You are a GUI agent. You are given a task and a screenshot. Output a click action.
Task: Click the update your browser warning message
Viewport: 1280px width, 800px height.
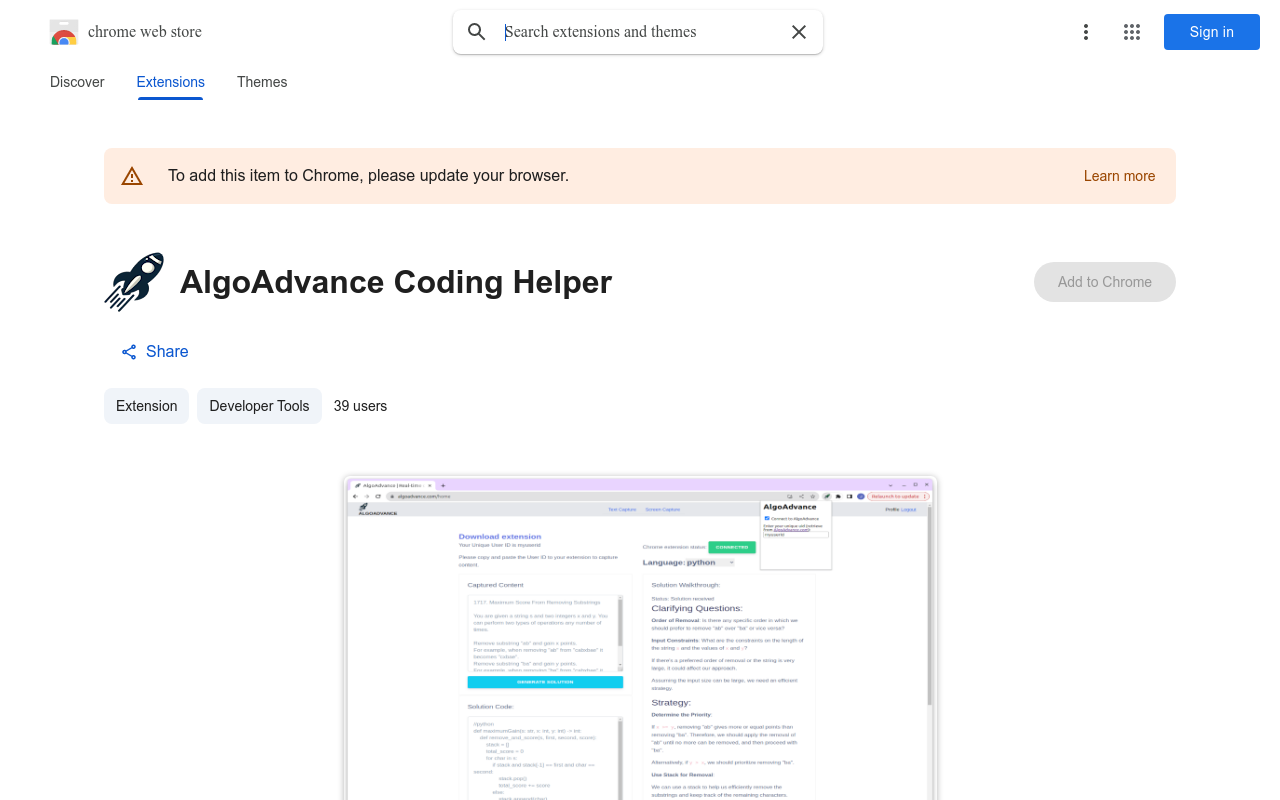[x=368, y=176]
